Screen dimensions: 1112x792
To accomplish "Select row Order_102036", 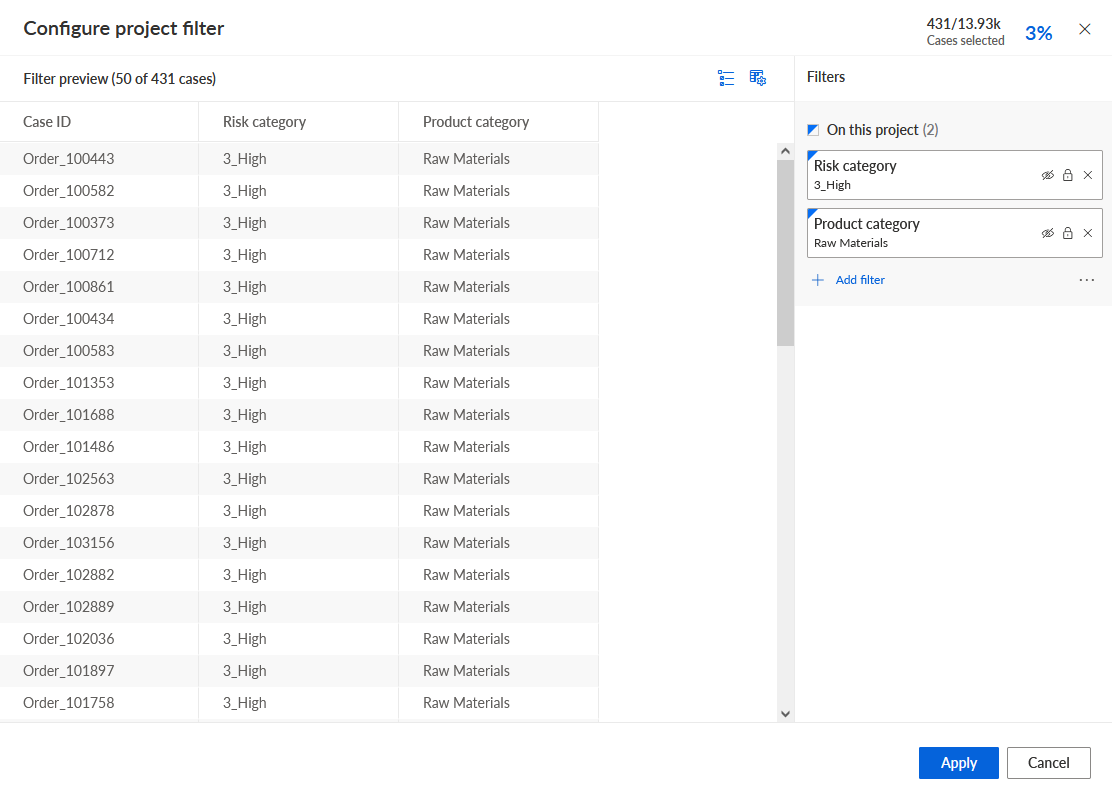I will (x=299, y=639).
